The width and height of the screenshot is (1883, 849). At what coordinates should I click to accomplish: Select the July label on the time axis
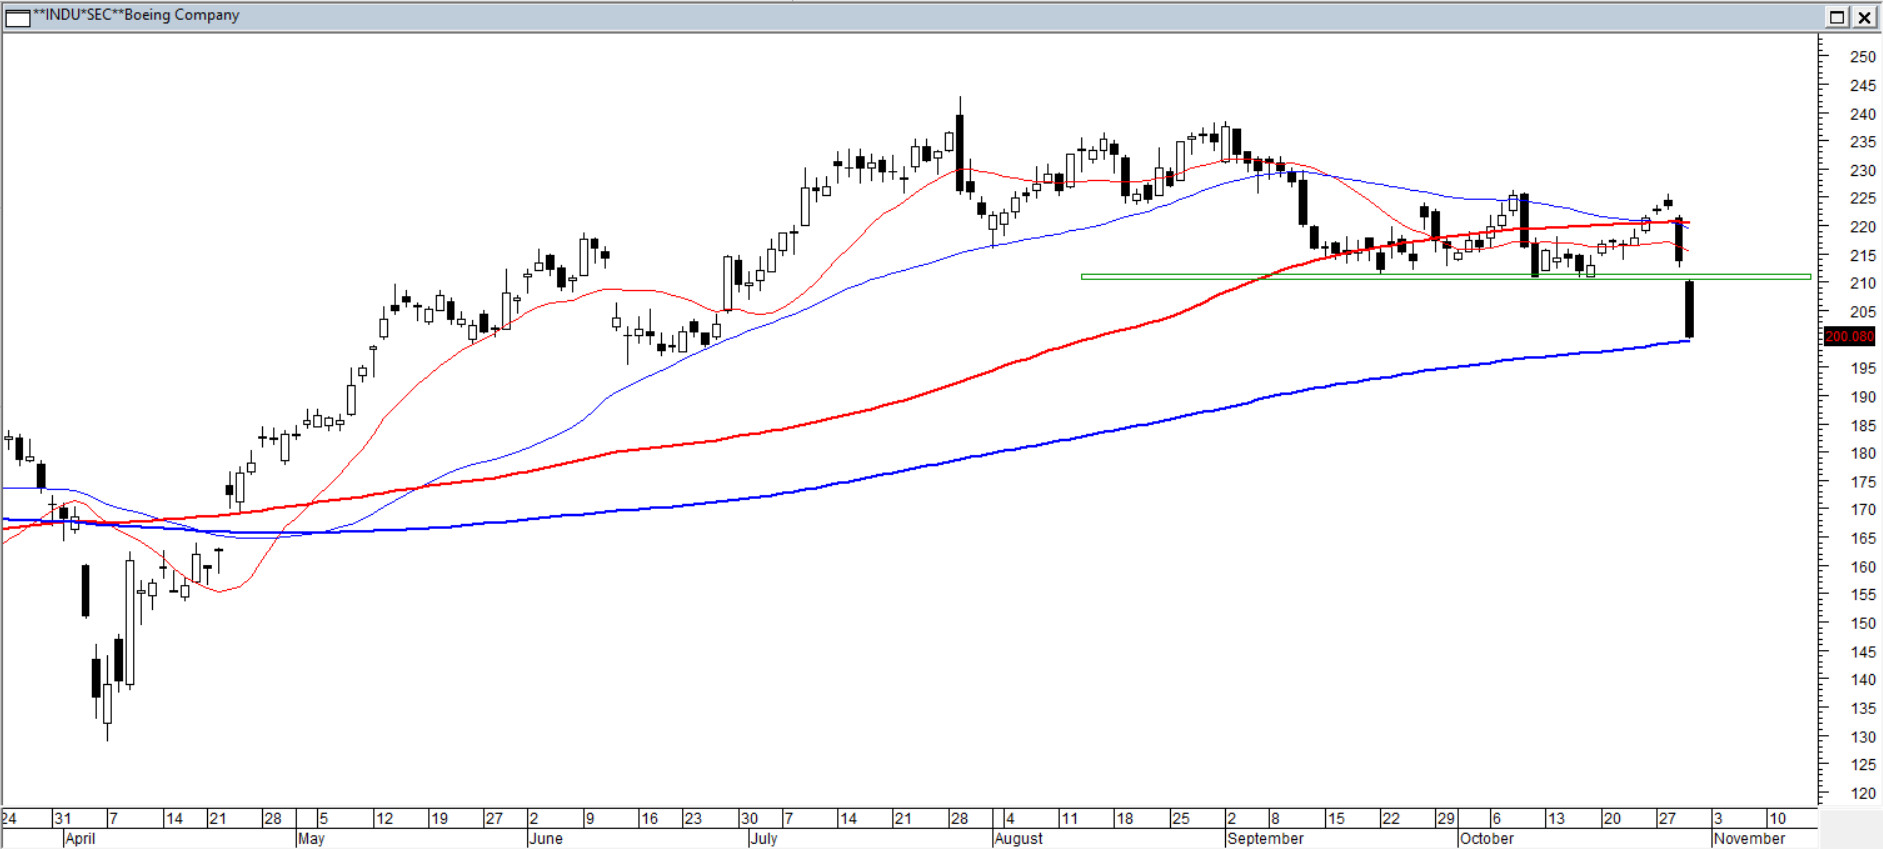click(764, 839)
